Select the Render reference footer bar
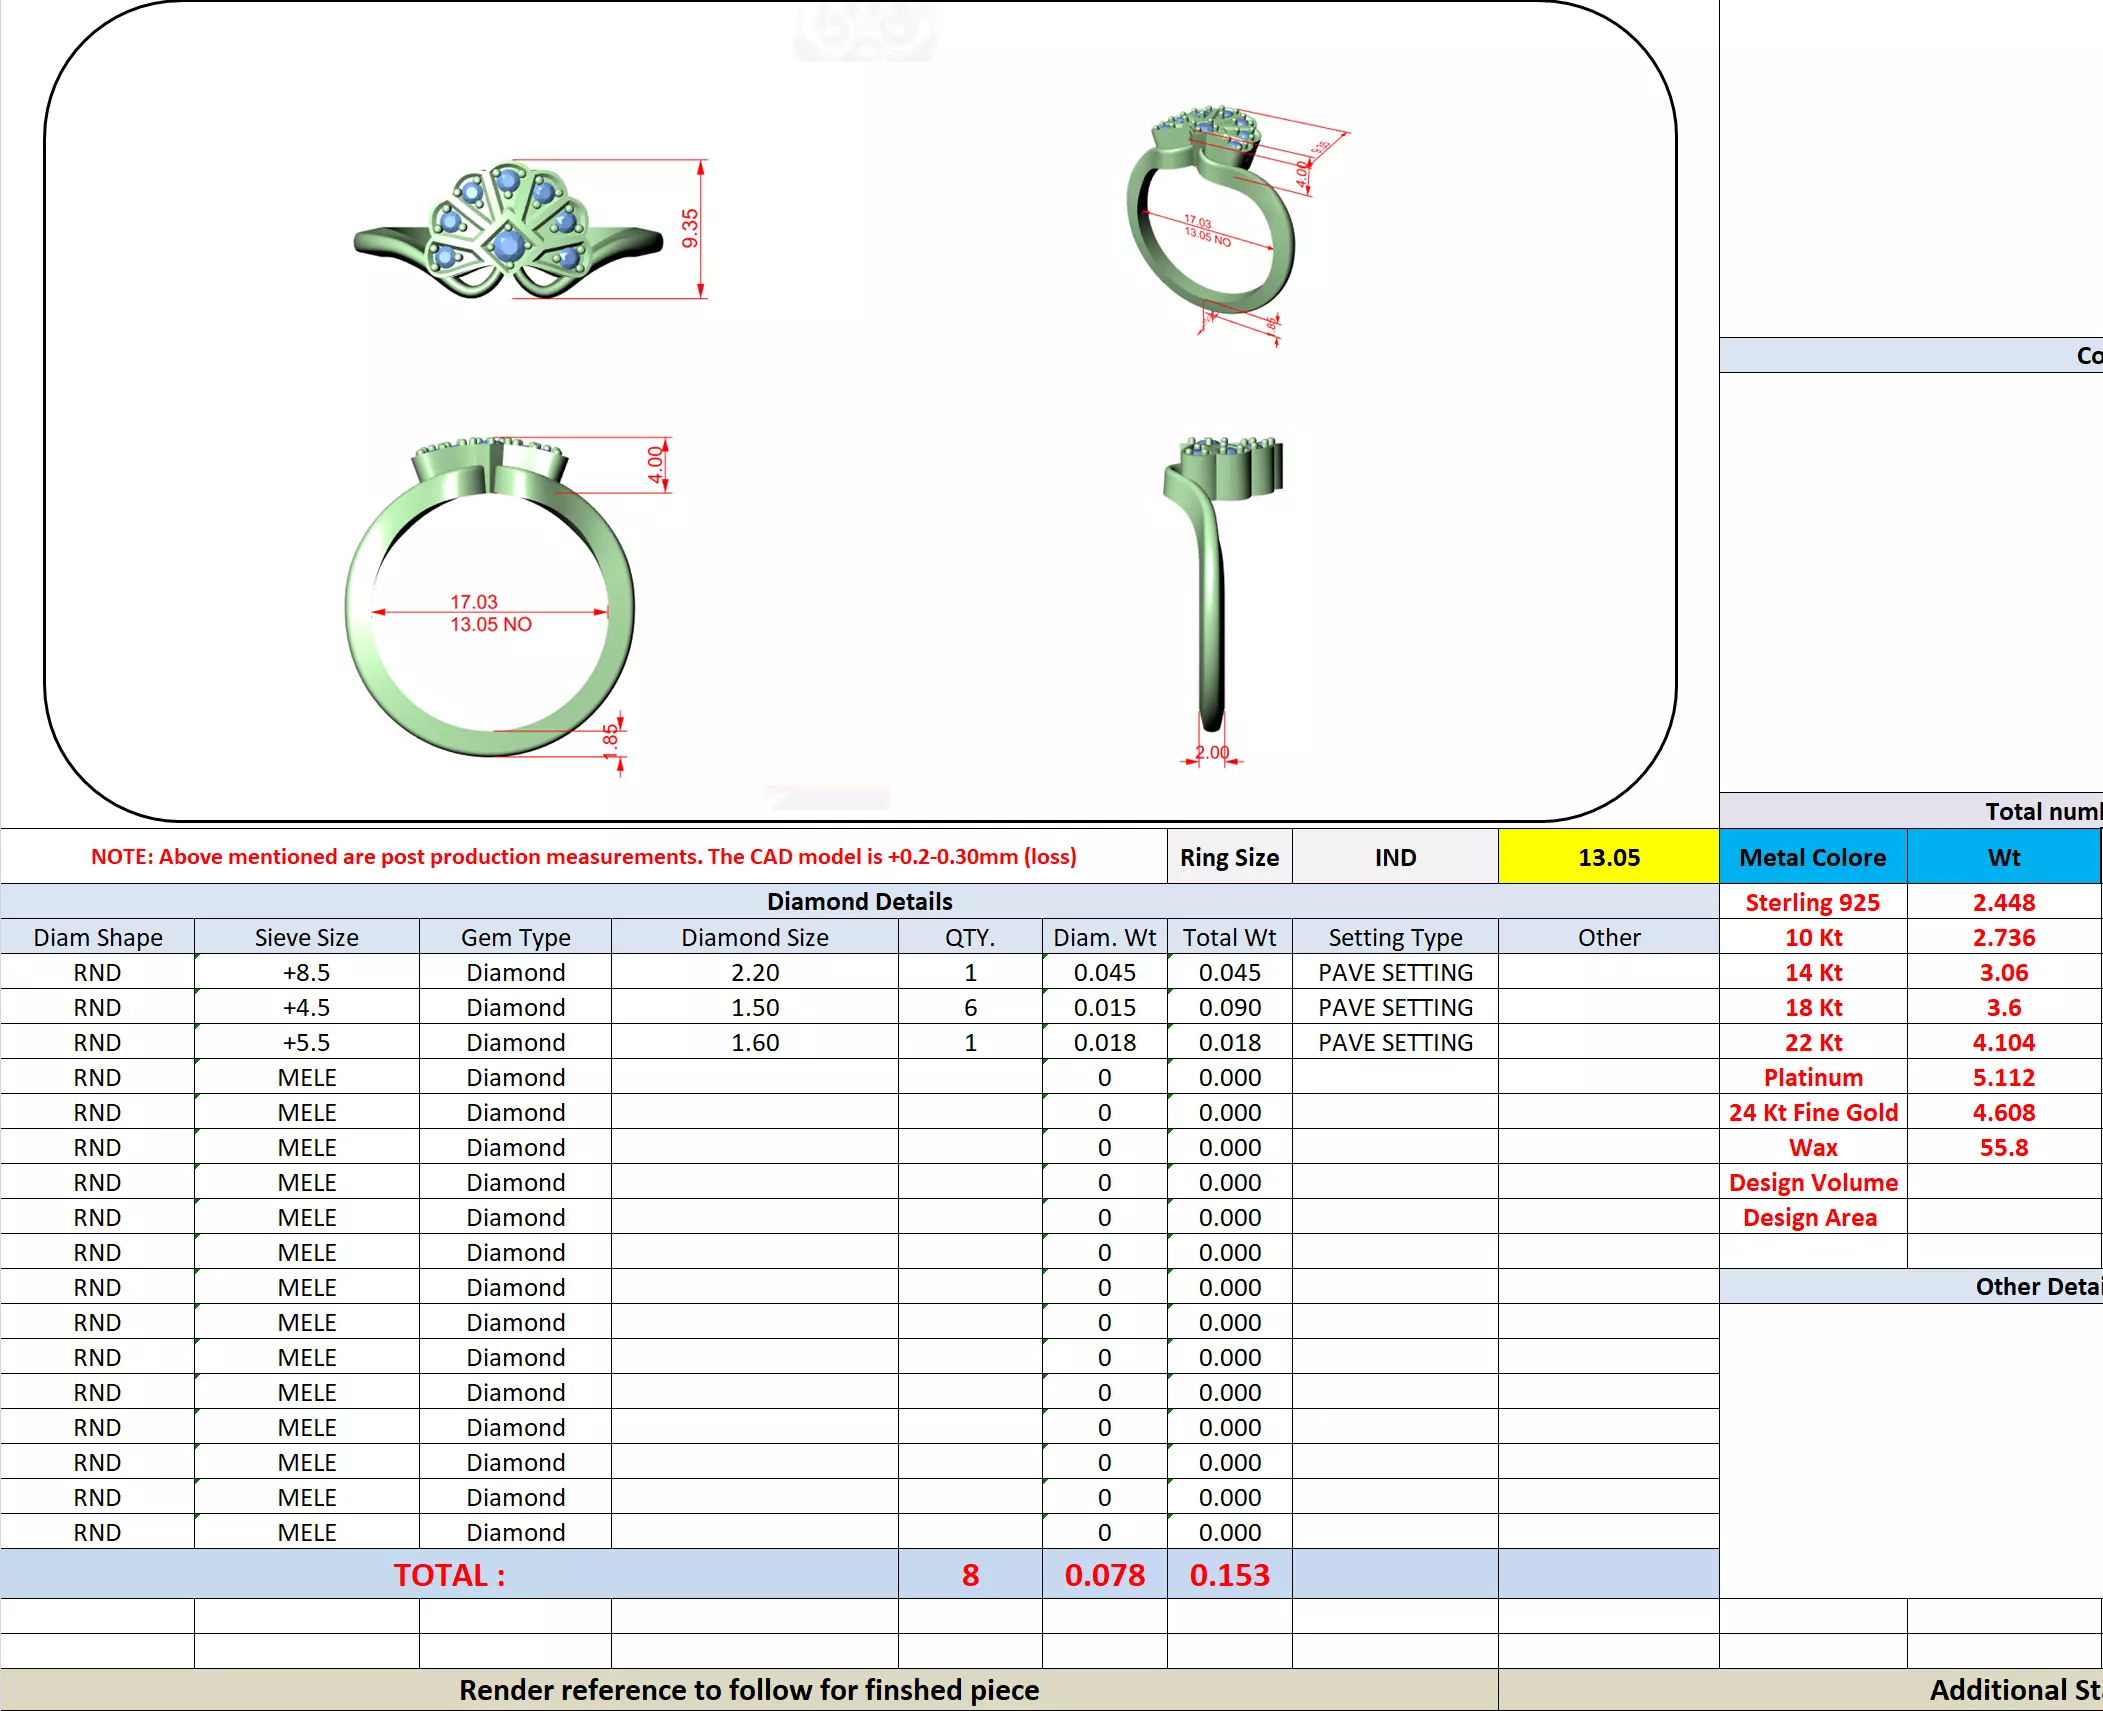The image size is (2103, 1711). point(748,1690)
